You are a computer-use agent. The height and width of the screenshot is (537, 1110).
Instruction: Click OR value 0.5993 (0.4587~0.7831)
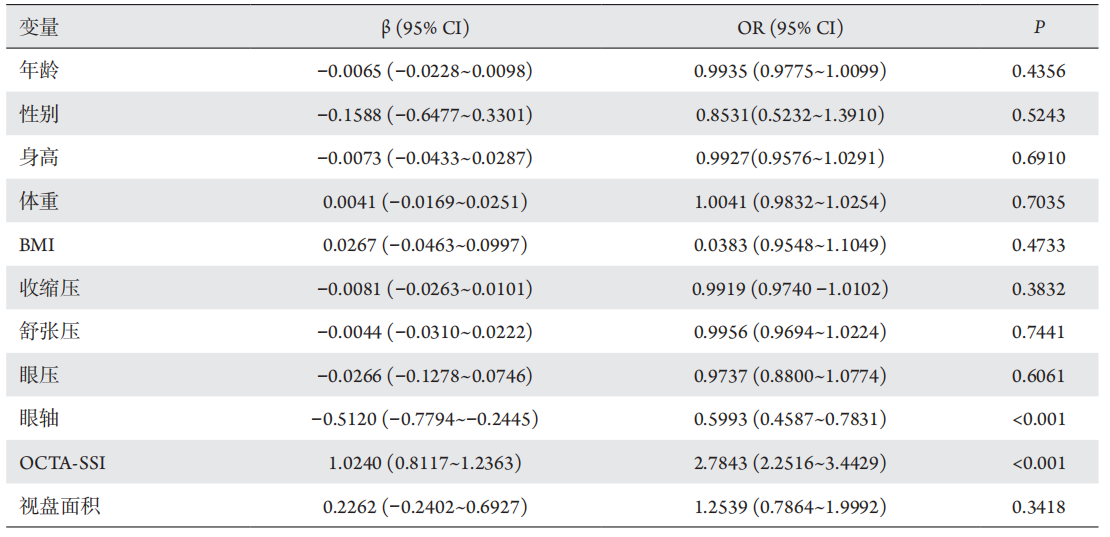point(790,419)
